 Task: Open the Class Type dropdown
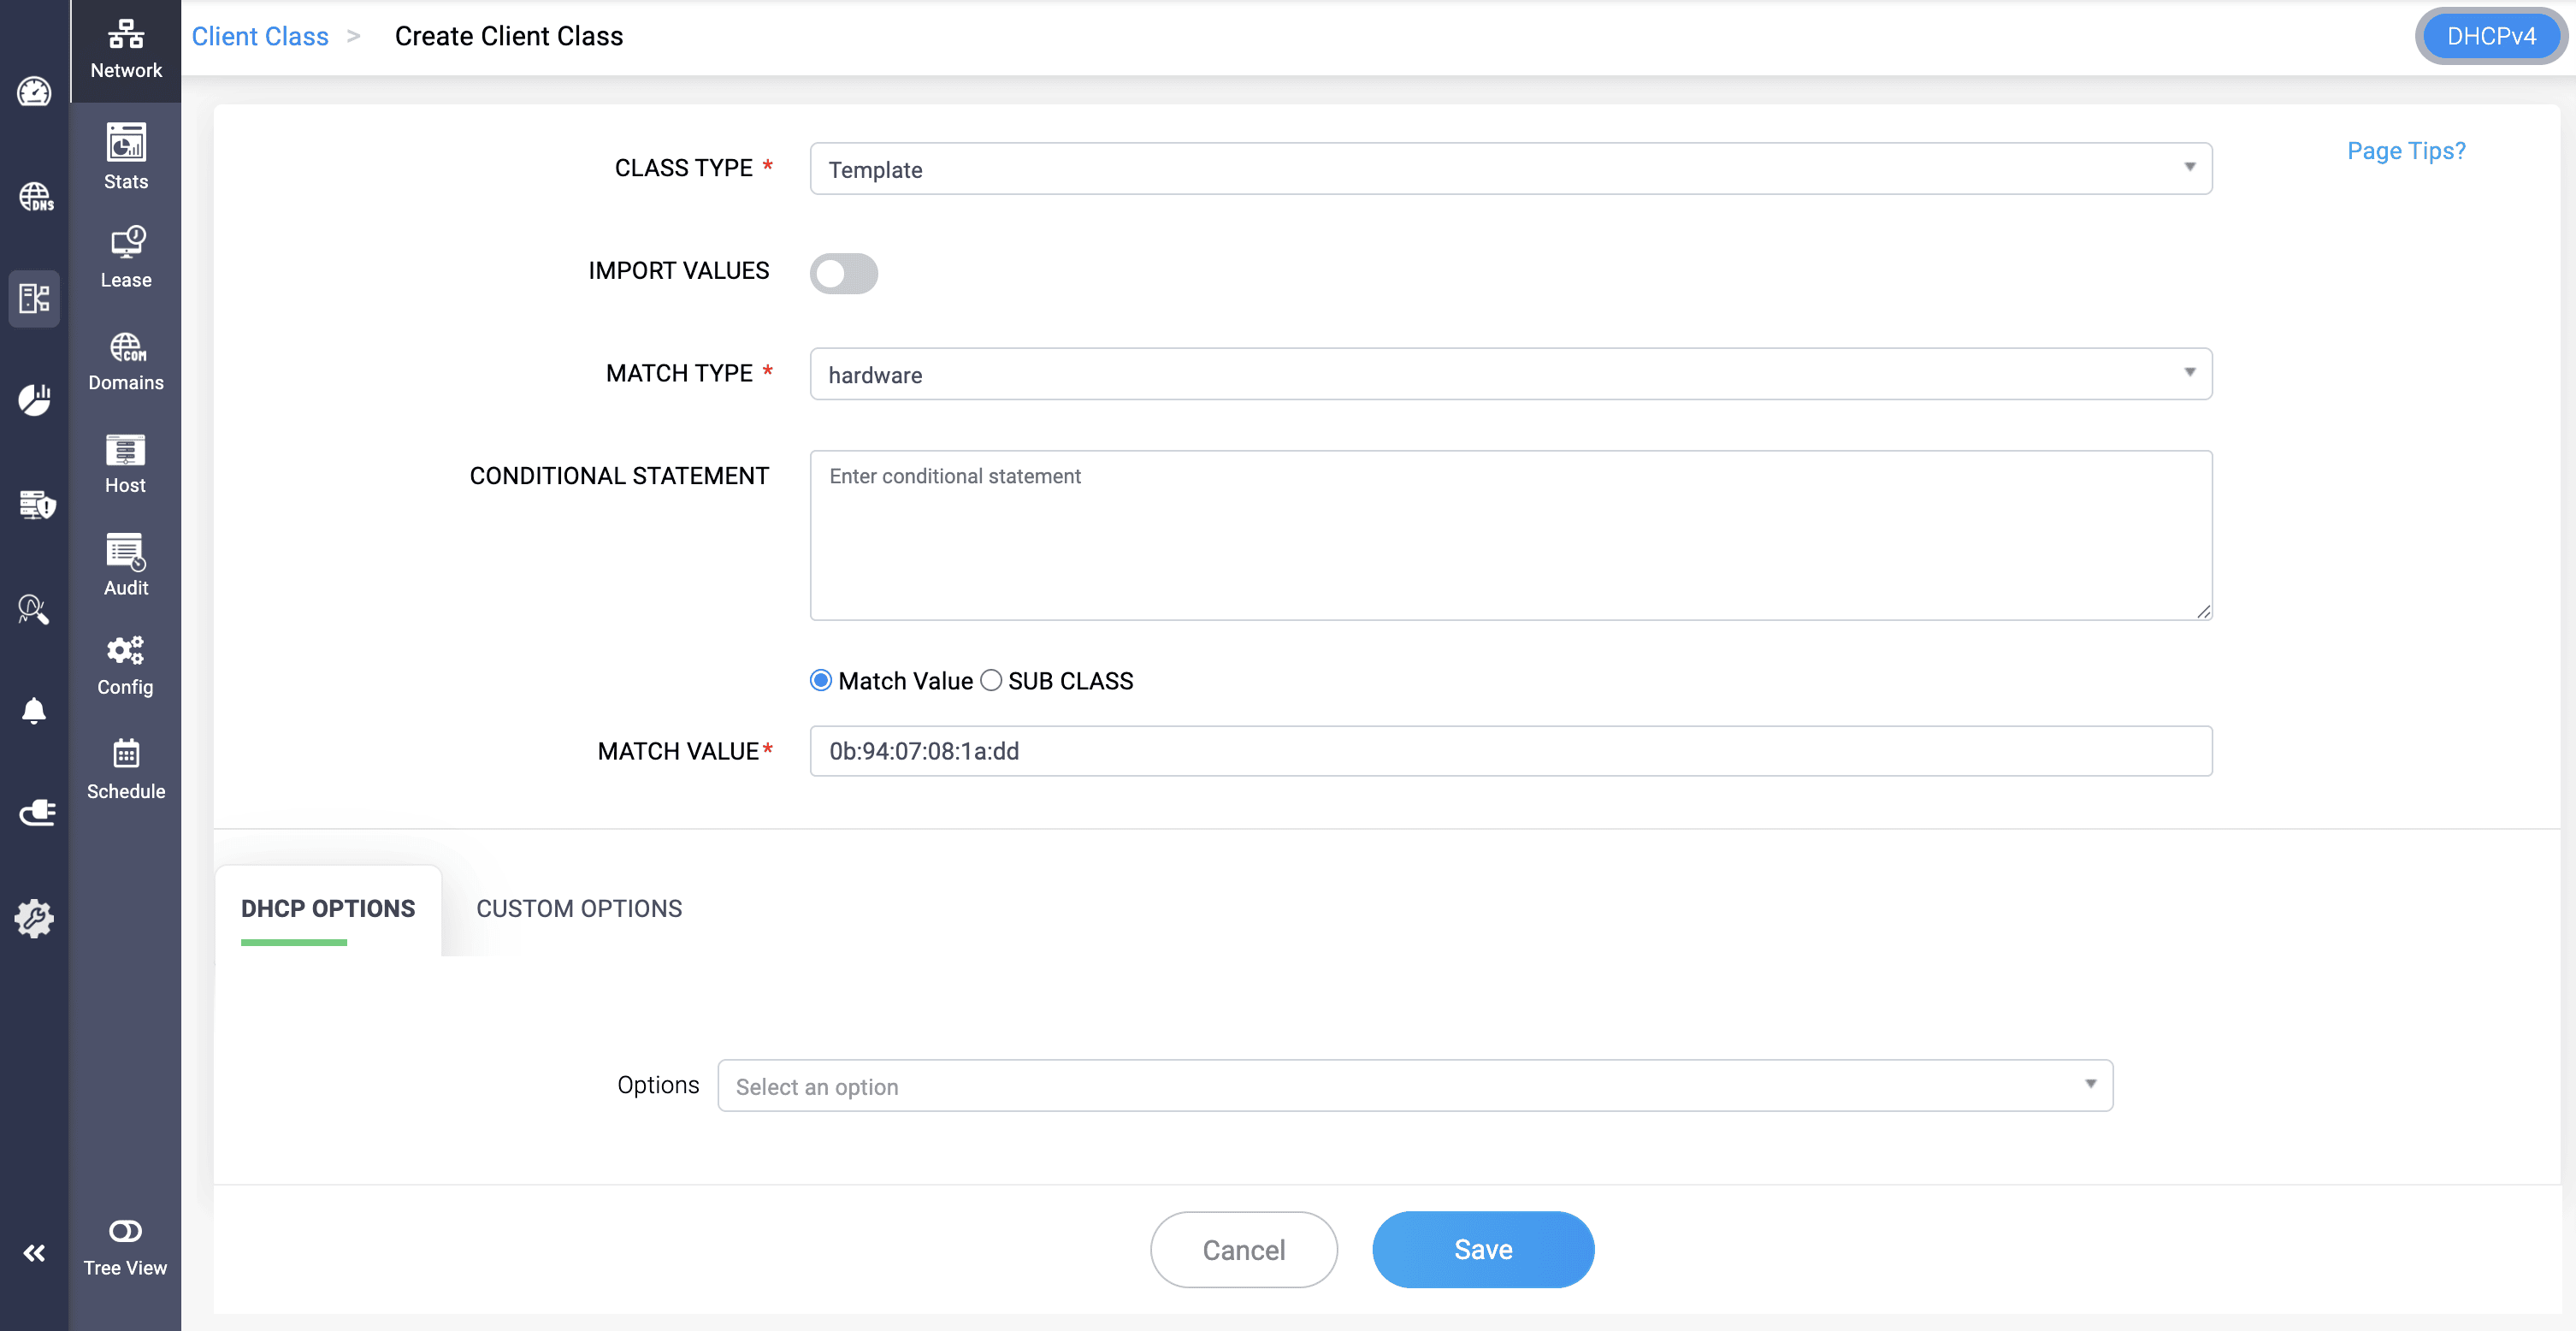tap(1510, 169)
